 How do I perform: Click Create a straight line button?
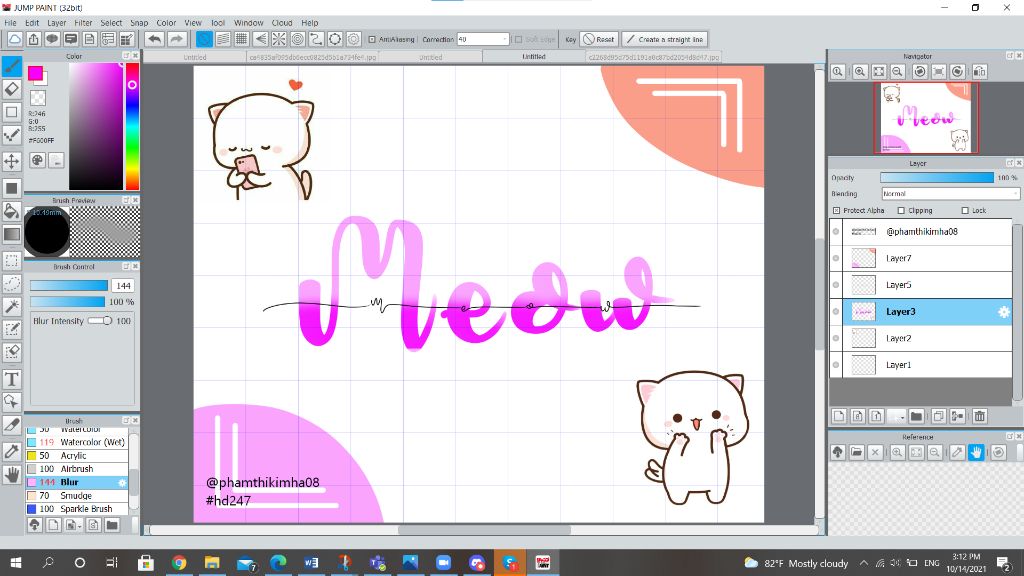coord(665,39)
